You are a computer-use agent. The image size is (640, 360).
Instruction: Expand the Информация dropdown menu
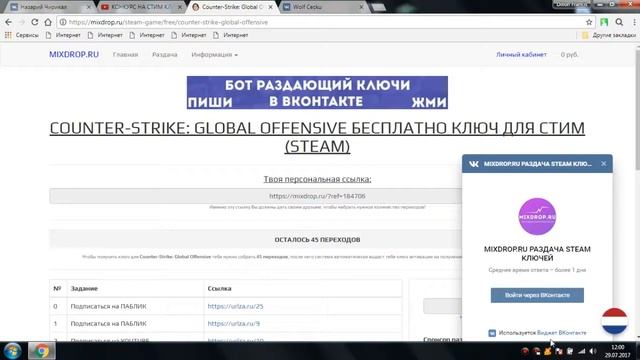click(214, 54)
